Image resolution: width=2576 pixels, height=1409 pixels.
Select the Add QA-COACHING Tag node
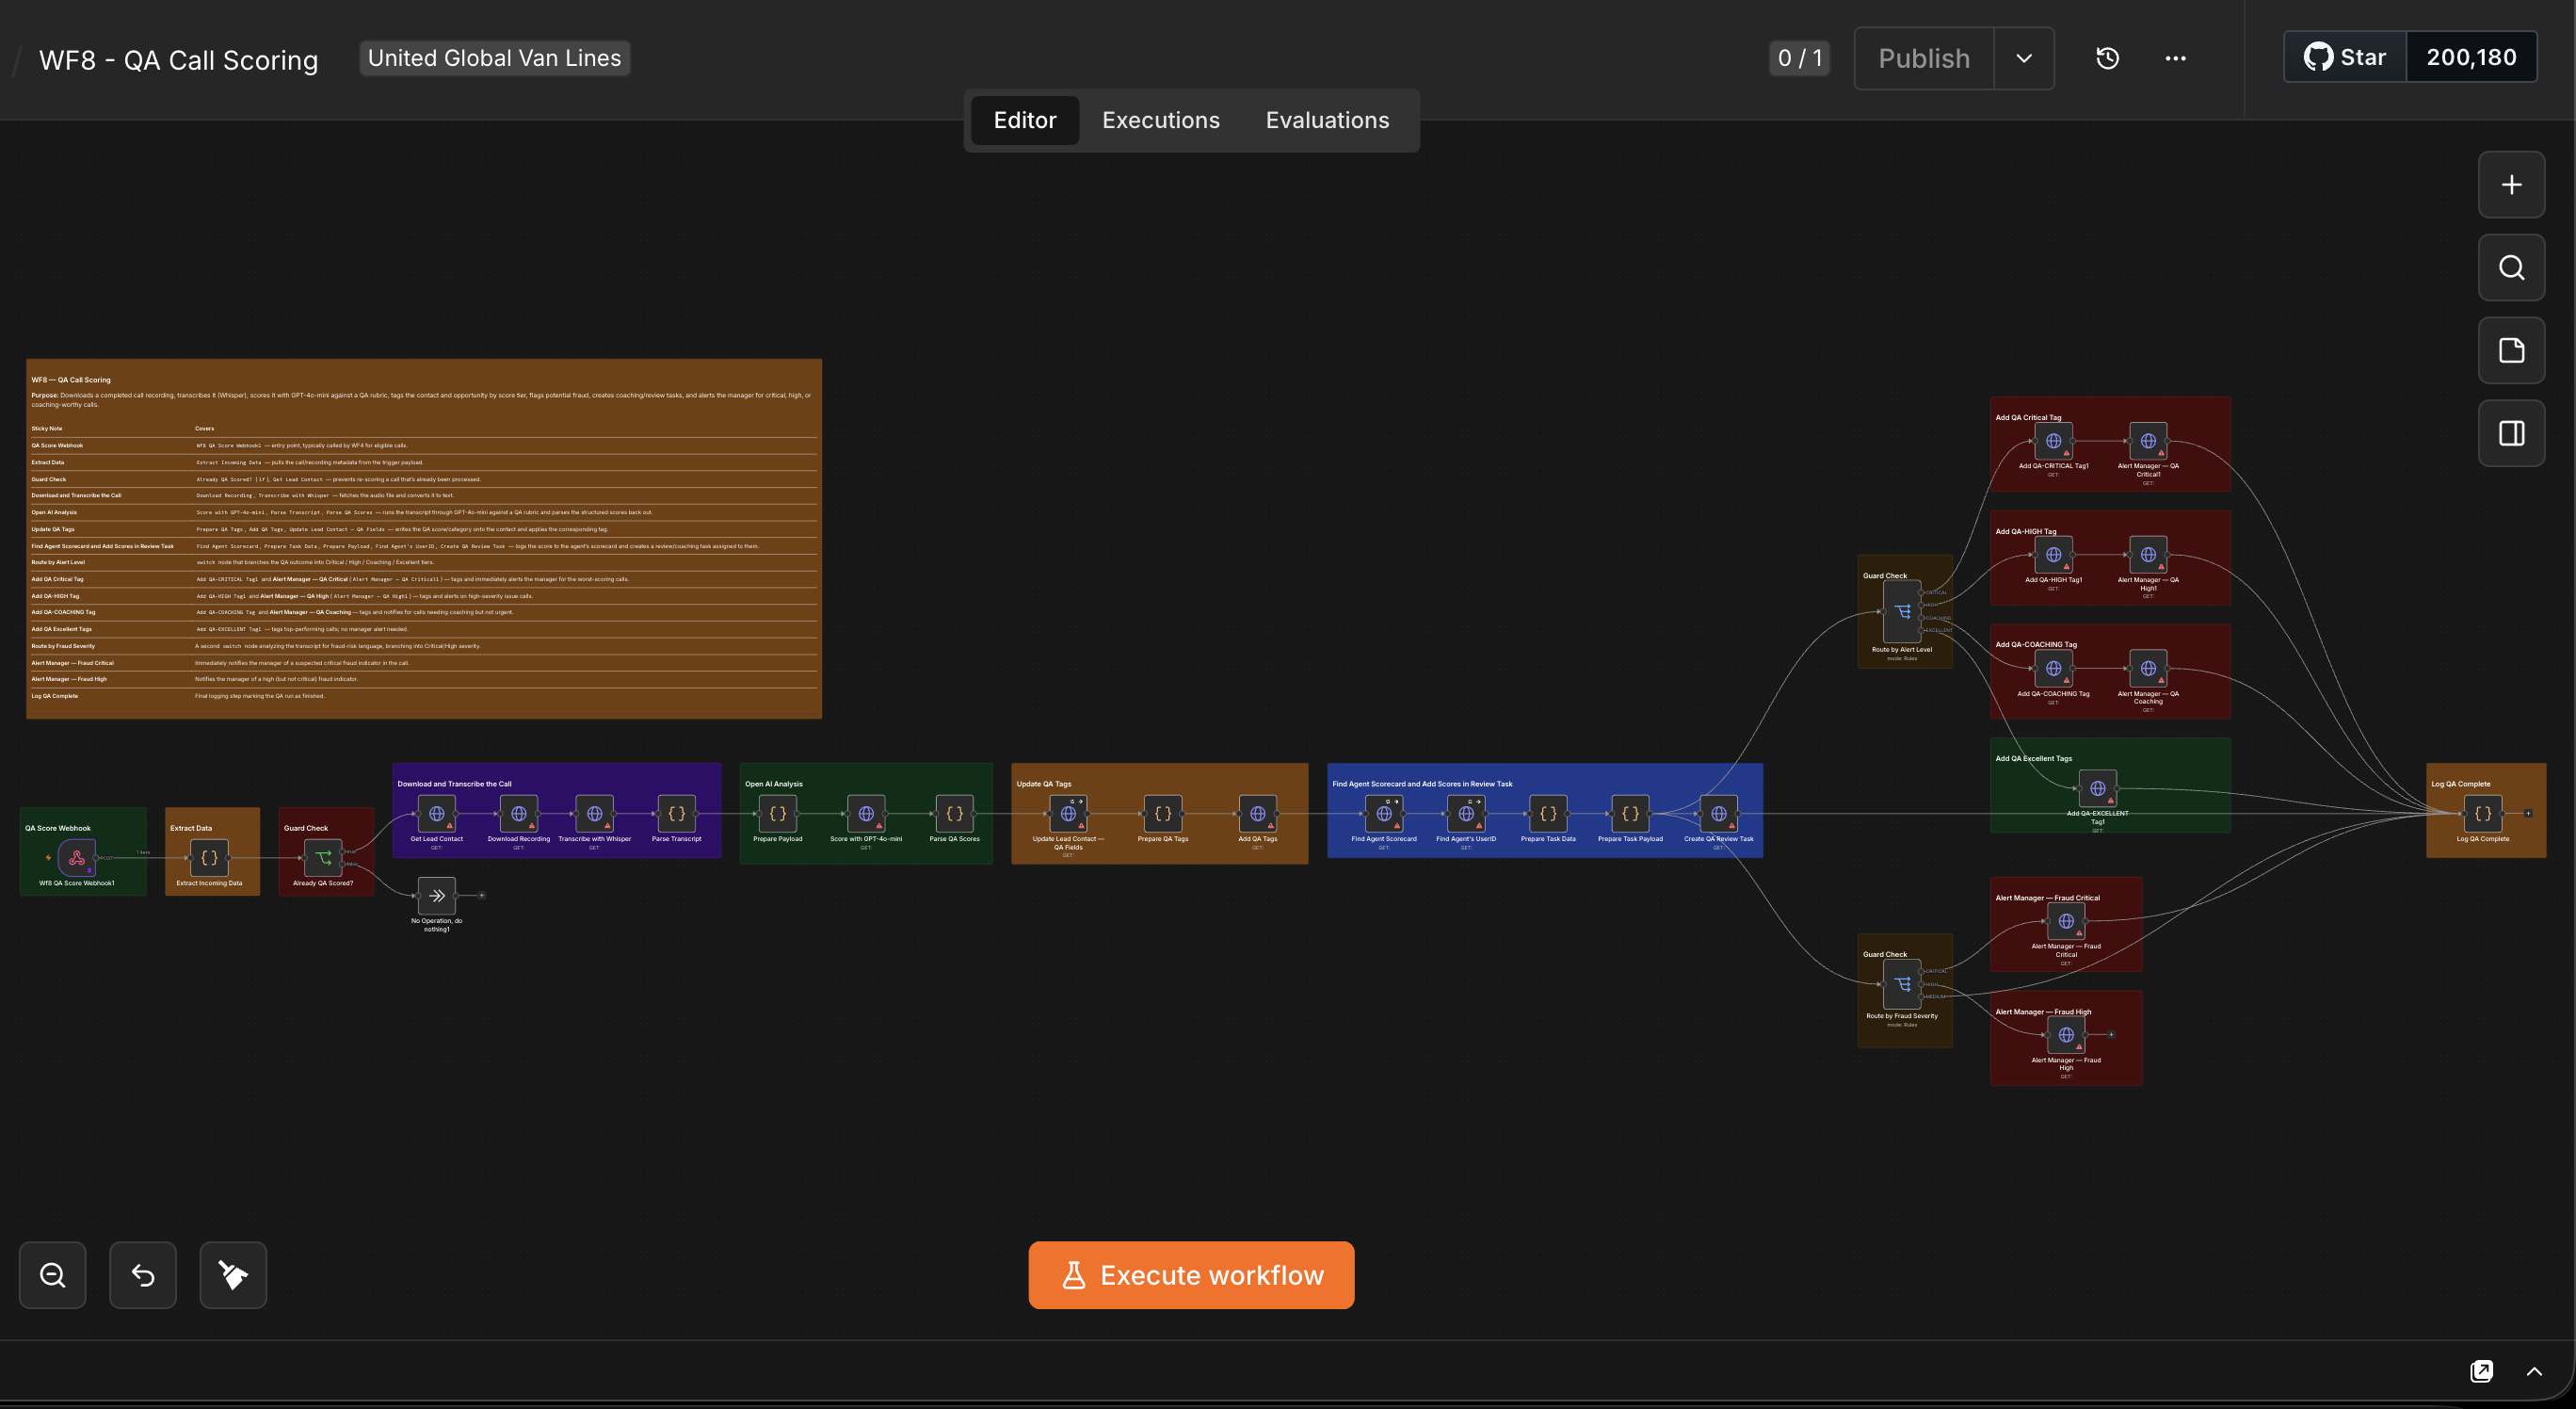click(x=2053, y=669)
